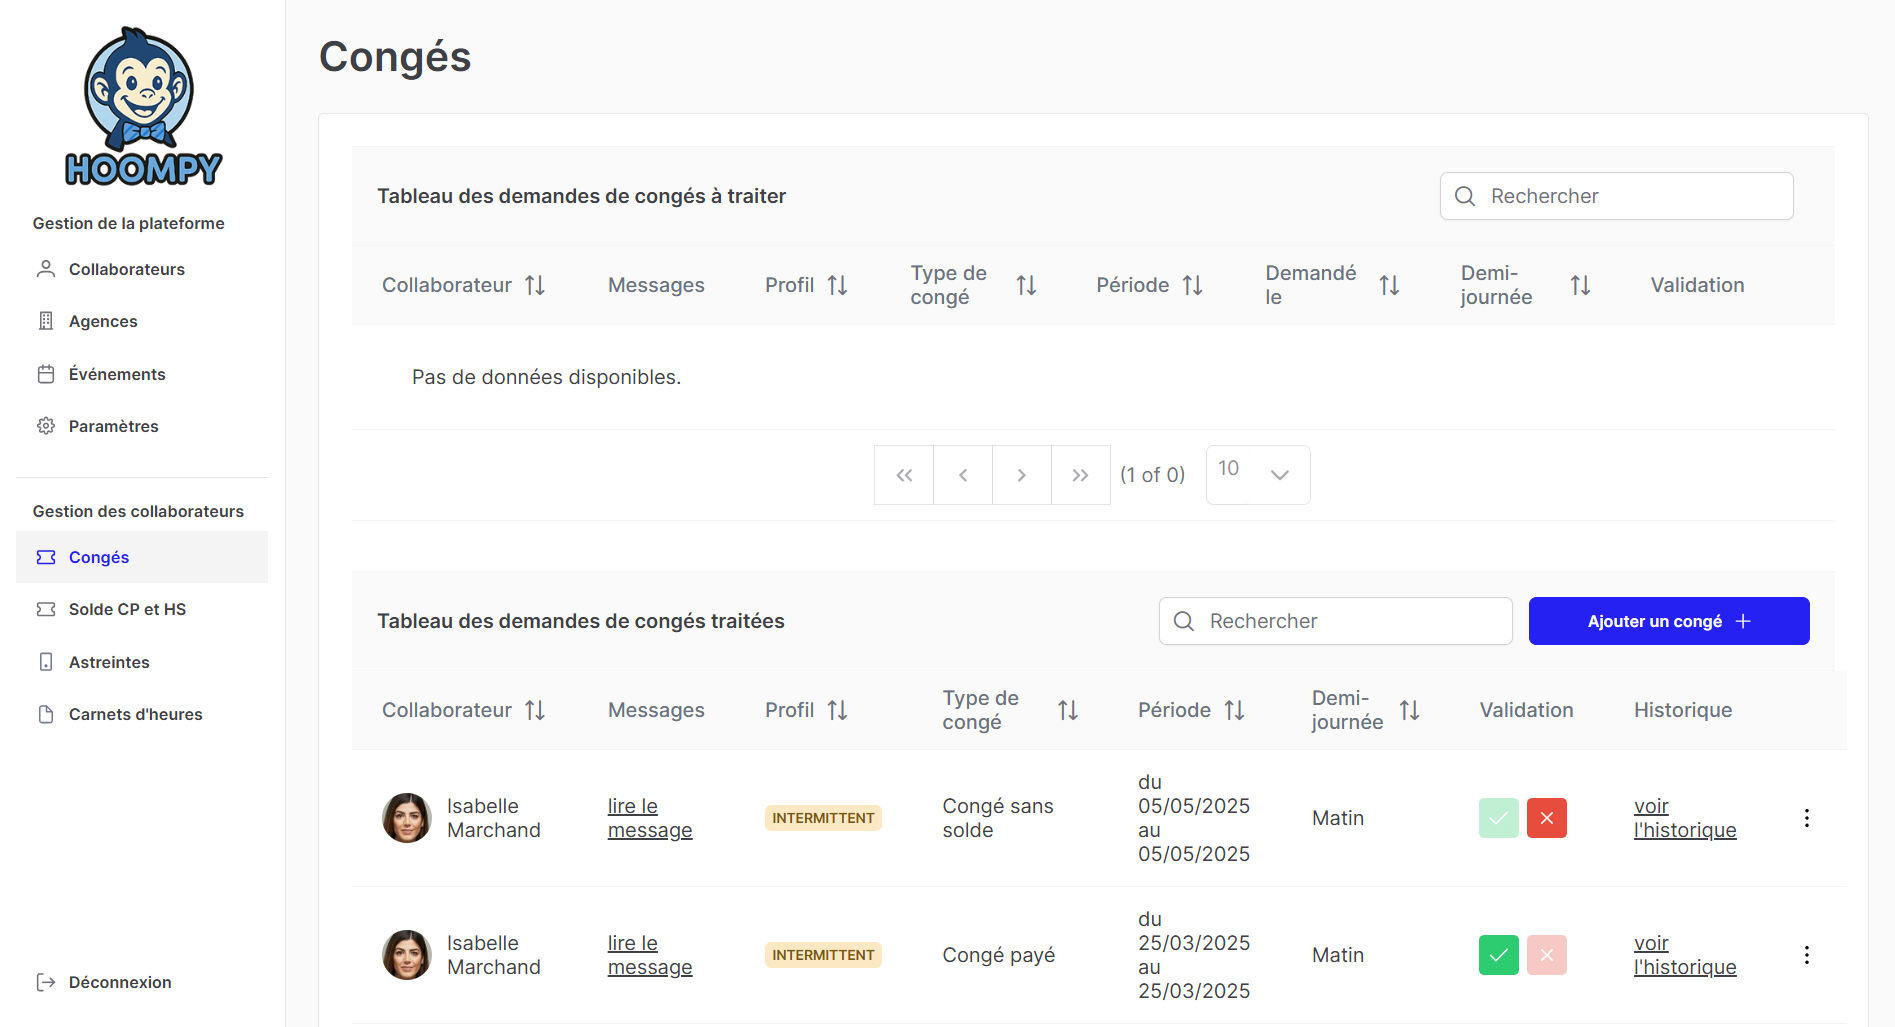Sort processed table by Type de congé
Screen dimensions: 1895x1027
[x=1068, y=711]
